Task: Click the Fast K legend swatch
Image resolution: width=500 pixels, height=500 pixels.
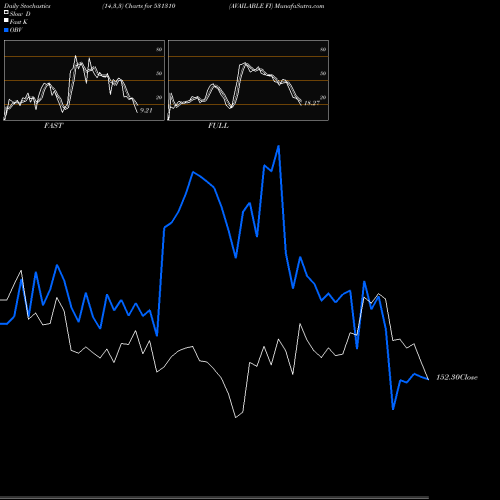Action: pyautogui.click(x=6, y=21)
